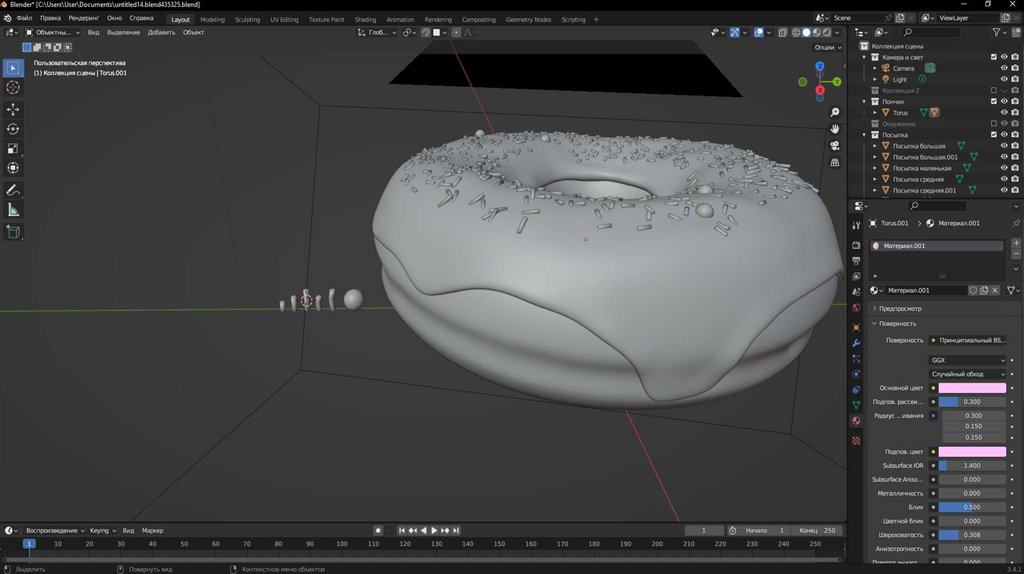Open the modifiers wrench properties tab
Image resolution: width=1024 pixels, height=574 pixels.
(x=856, y=343)
